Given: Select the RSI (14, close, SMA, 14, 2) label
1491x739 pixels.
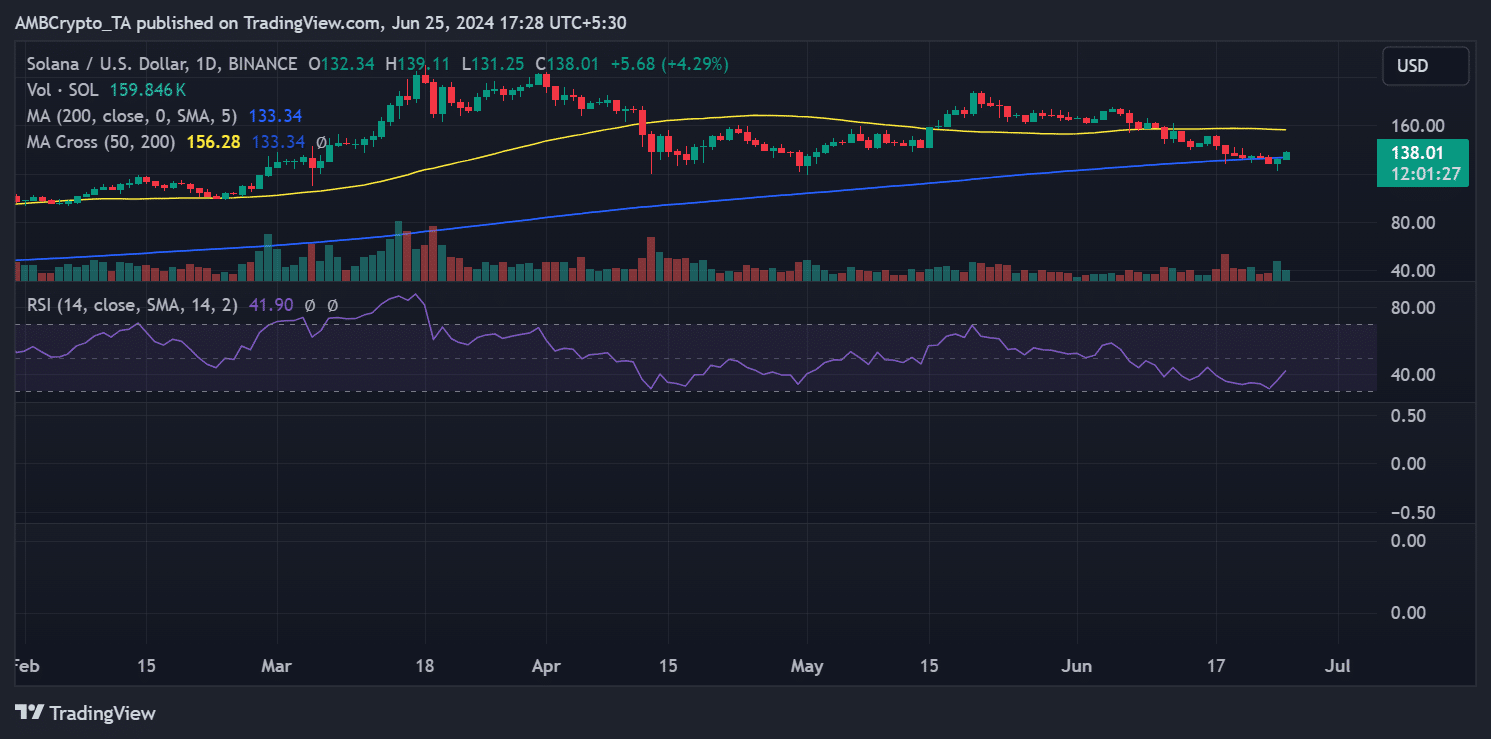Looking at the screenshot, I should click(x=132, y=305).
